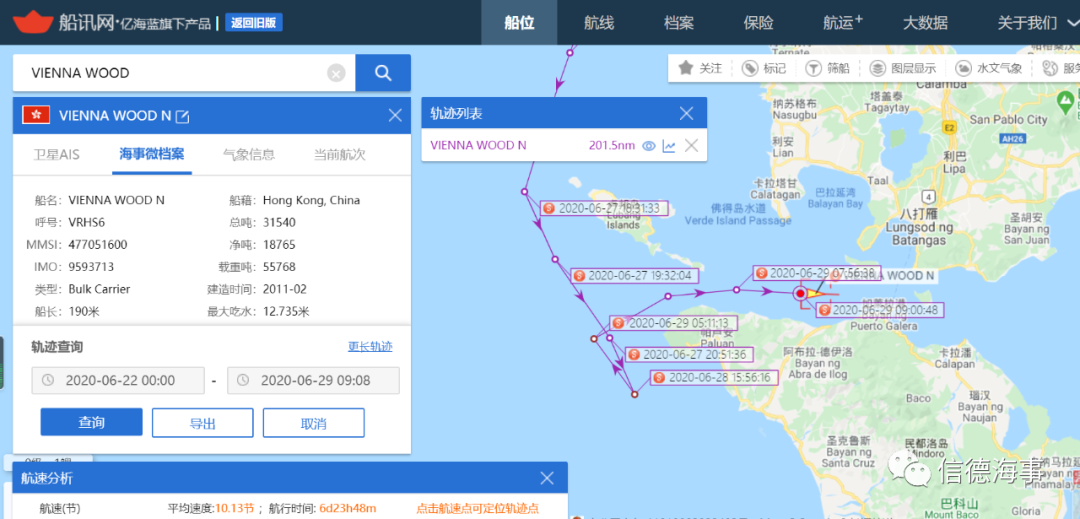Select 航线 in top navigation
The width and height of the screenshot is (1080, 519).
599,22
